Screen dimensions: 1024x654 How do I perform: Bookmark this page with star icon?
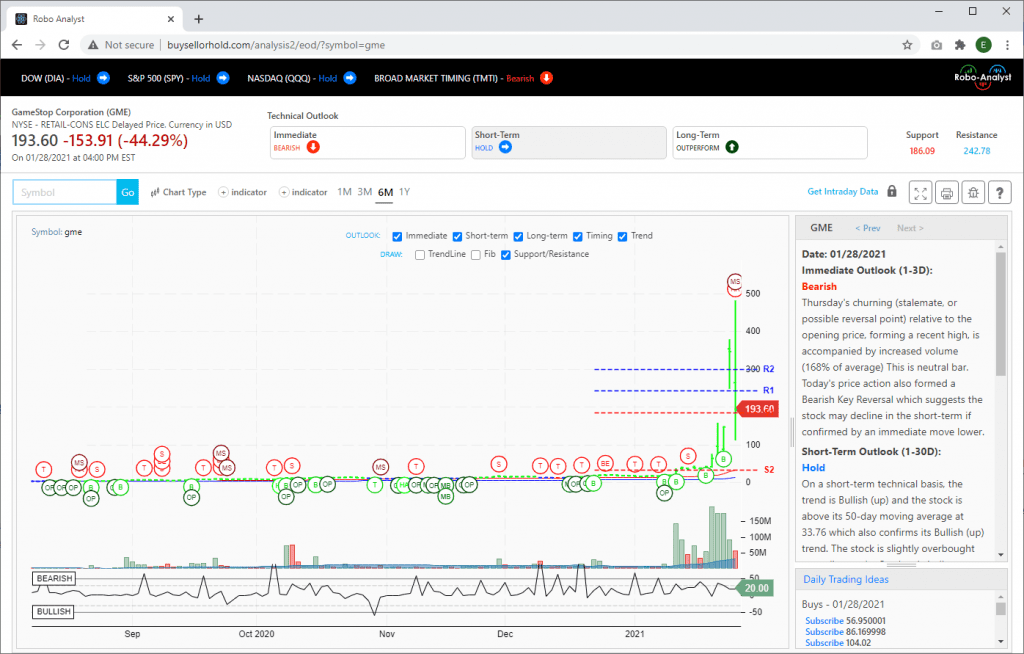click(907, 45)
